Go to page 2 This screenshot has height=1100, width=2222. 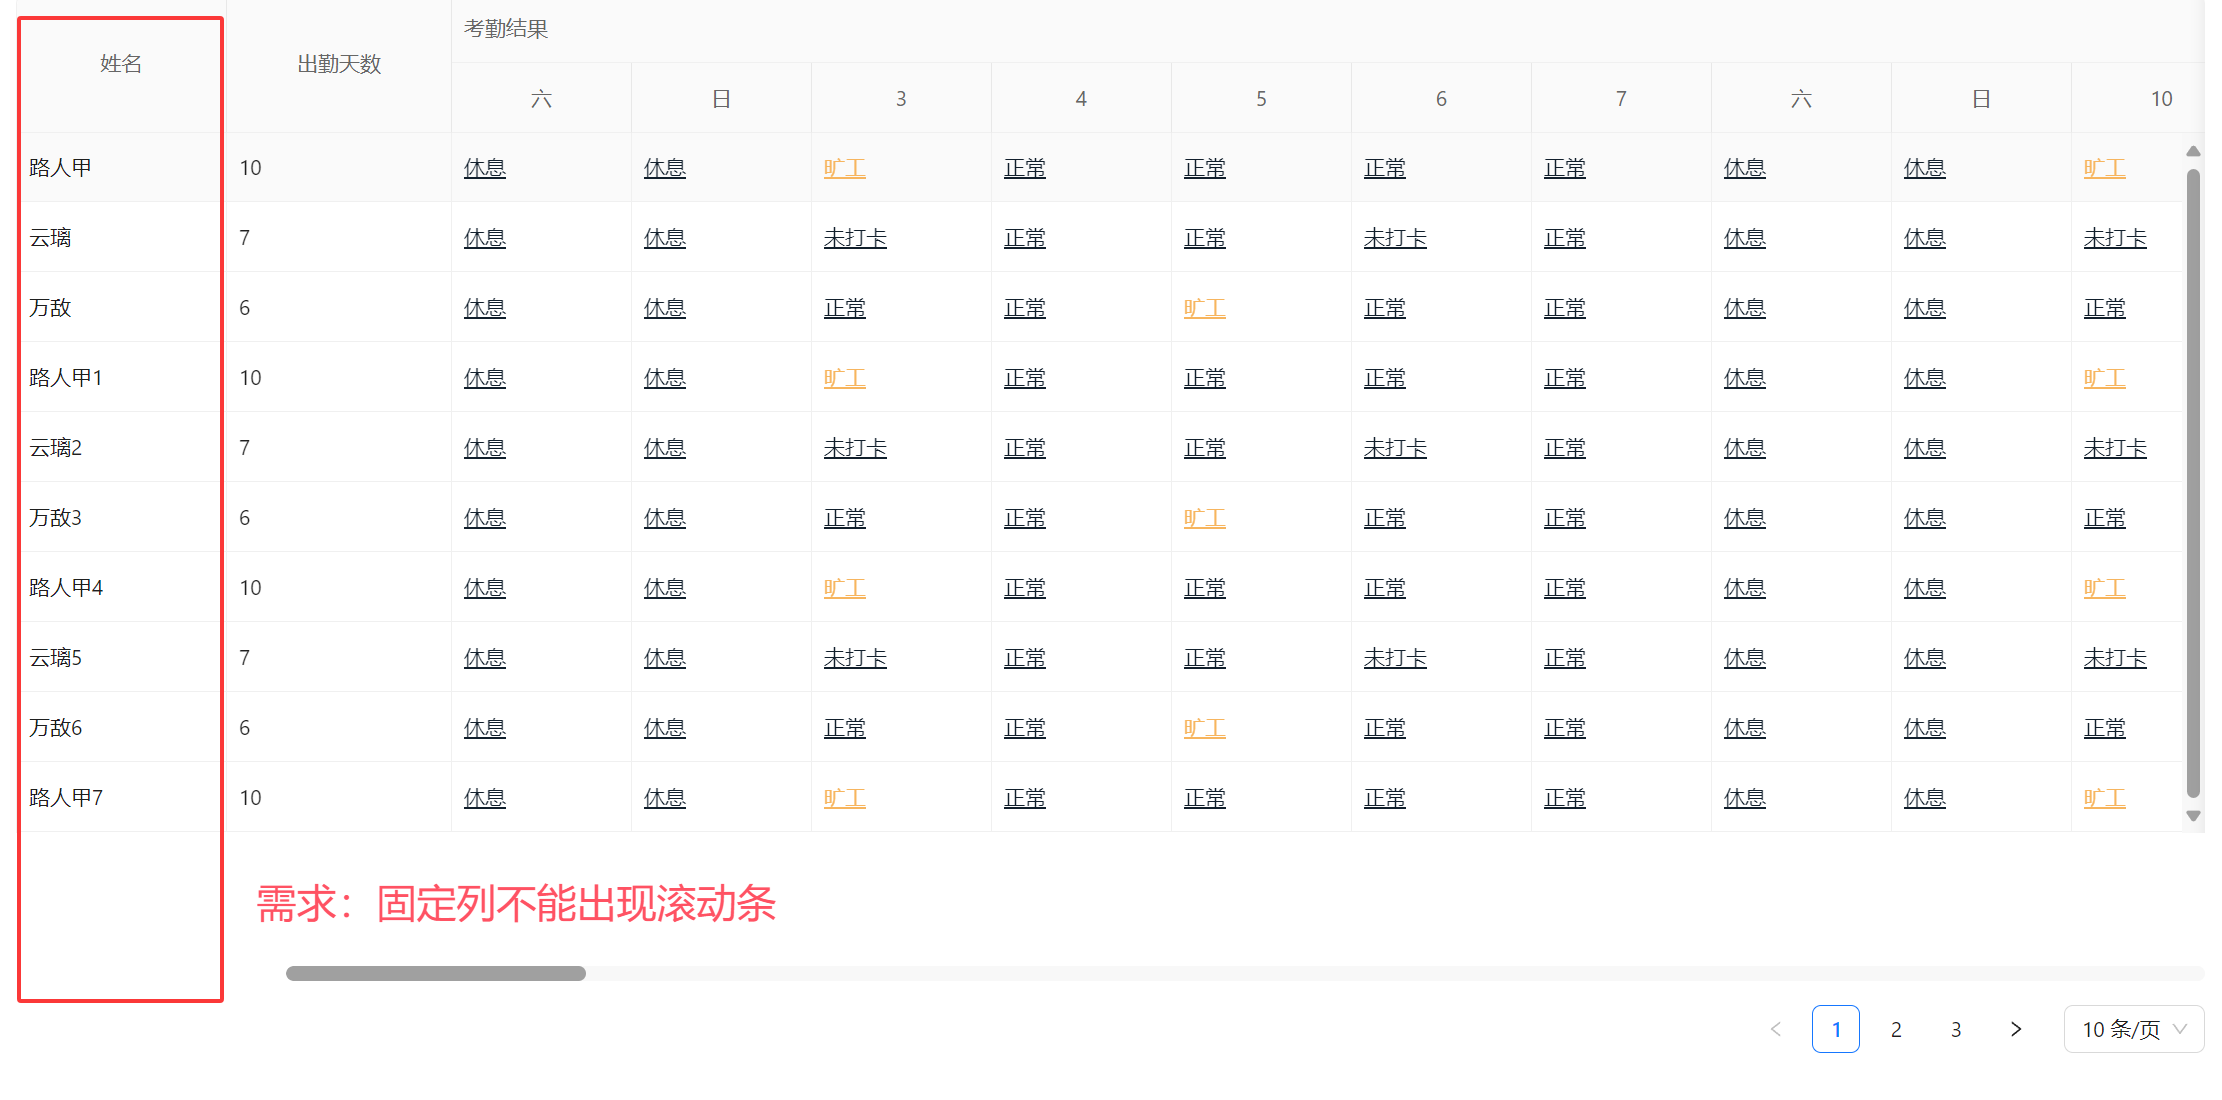[1896, 1029]
